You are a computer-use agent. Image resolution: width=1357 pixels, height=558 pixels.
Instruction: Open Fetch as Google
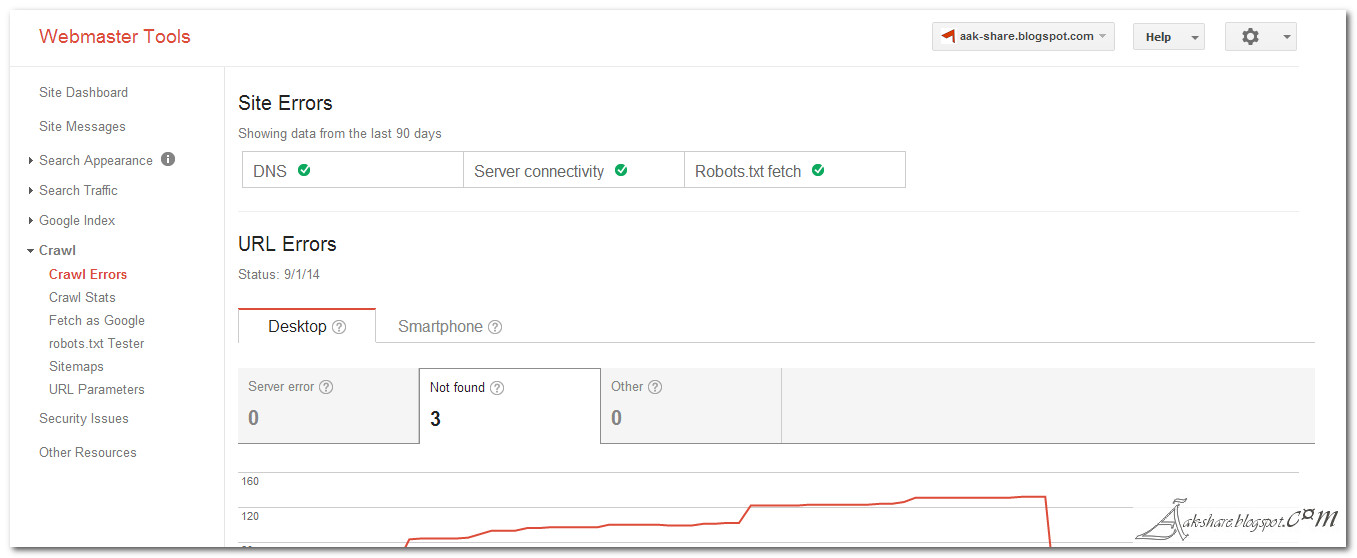click(97, 320)
